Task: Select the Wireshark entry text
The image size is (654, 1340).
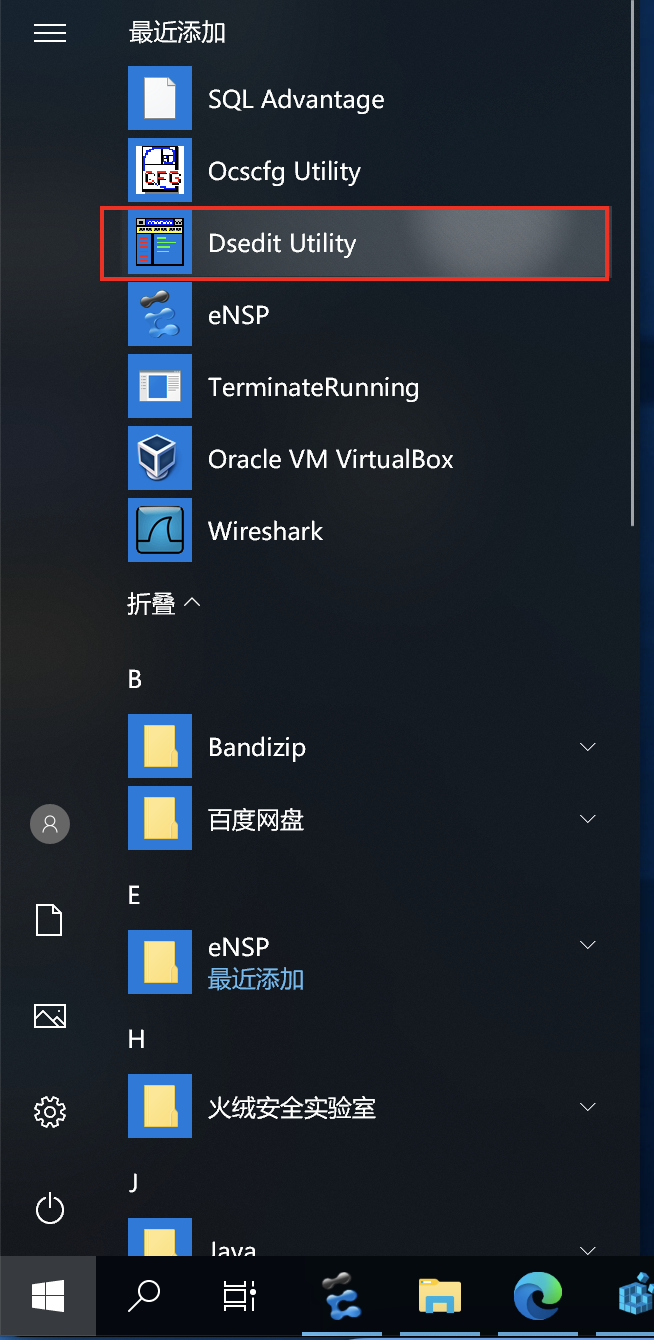Action: point(265,531)
